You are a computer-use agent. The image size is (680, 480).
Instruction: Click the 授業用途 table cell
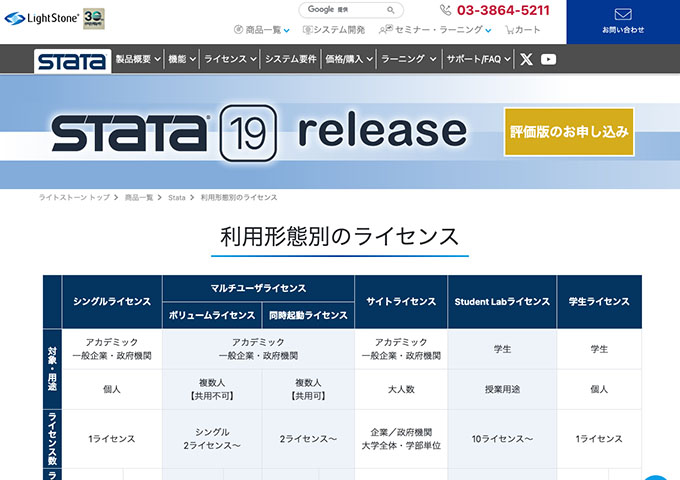tap(502, 389)
